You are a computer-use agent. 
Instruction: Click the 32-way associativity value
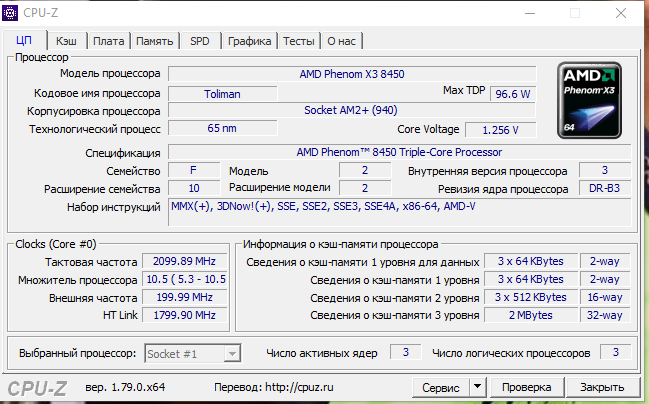coord(605,315)
